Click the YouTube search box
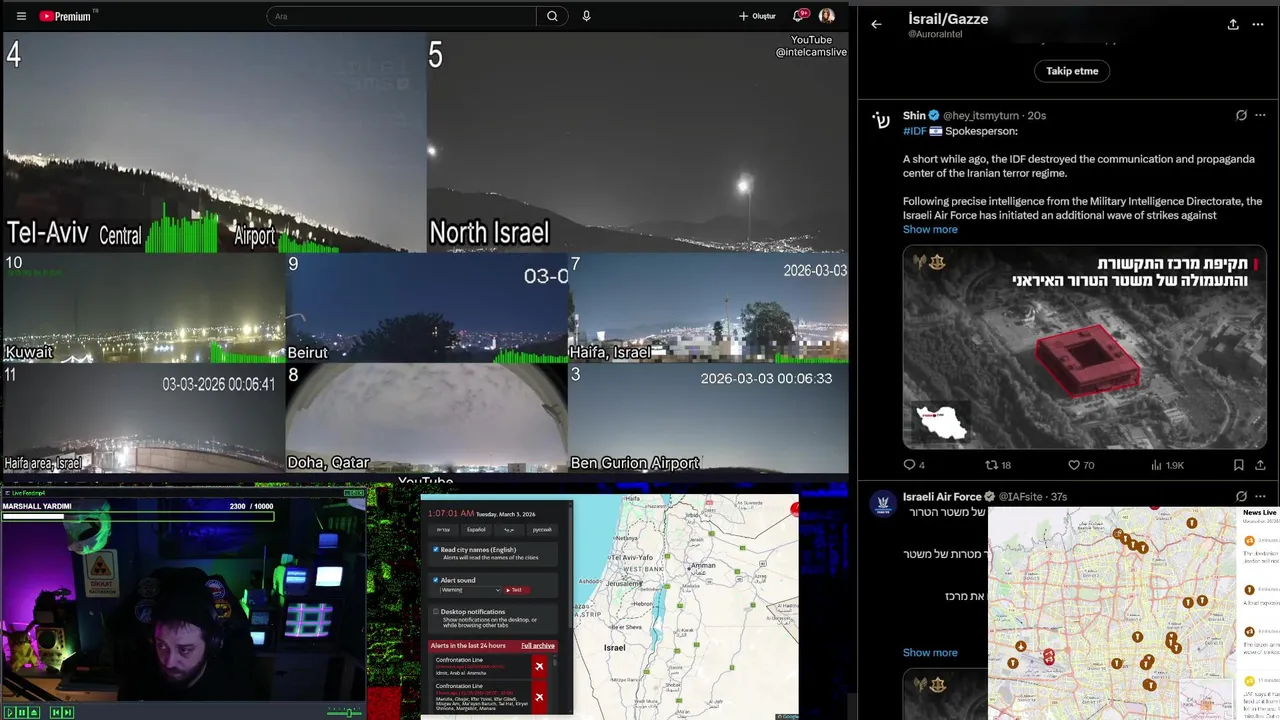 point(401,16)
